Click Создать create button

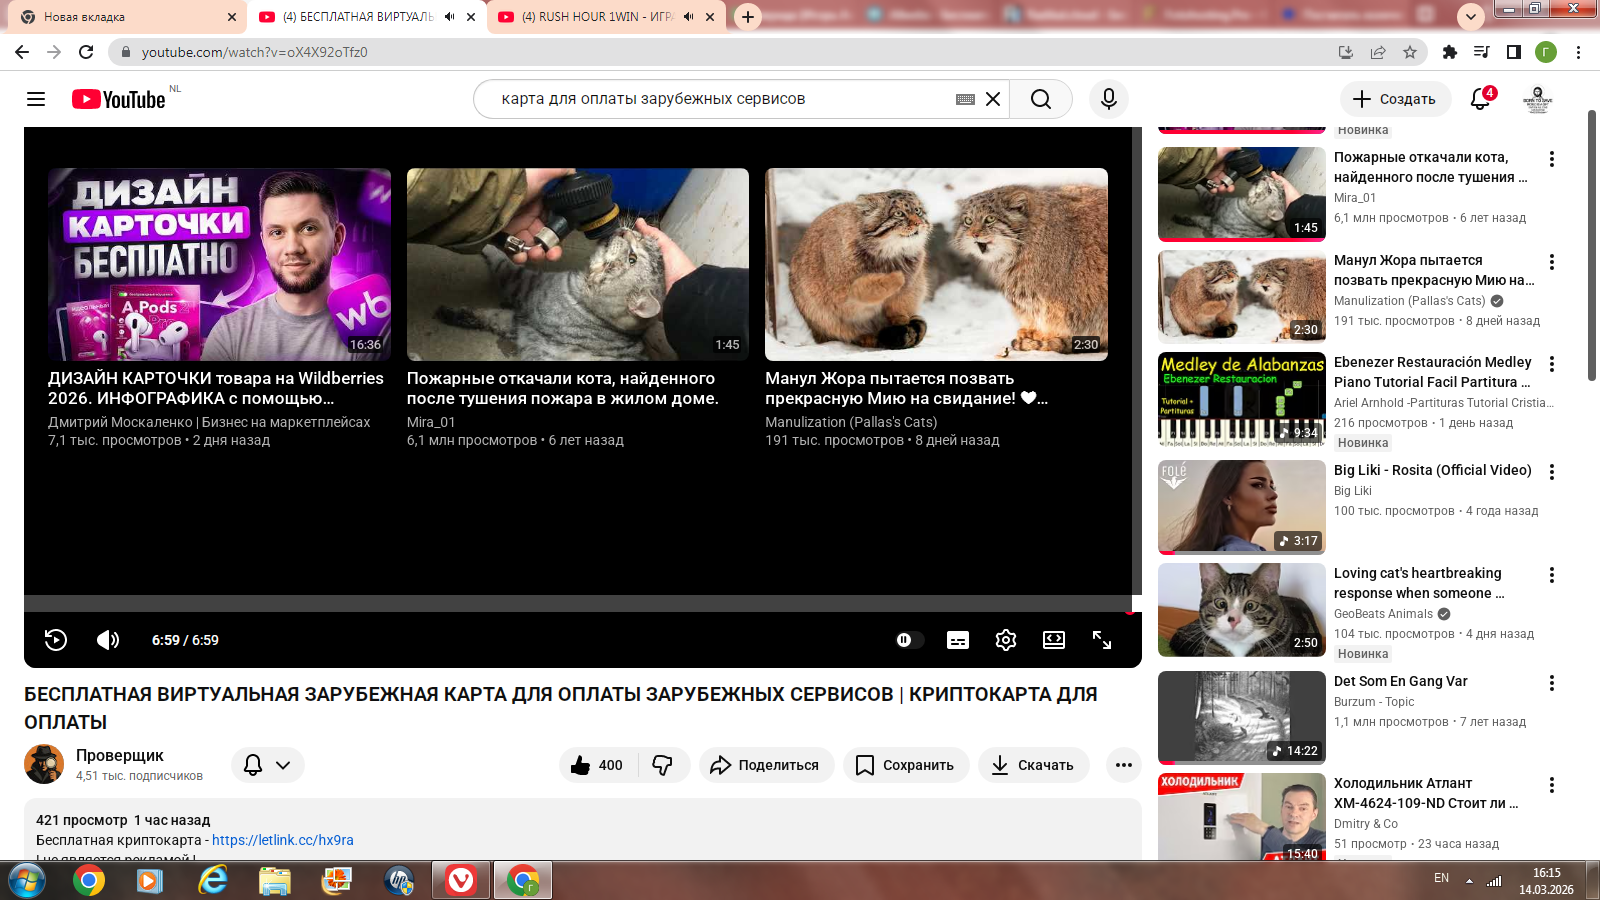click(1395, 99)
